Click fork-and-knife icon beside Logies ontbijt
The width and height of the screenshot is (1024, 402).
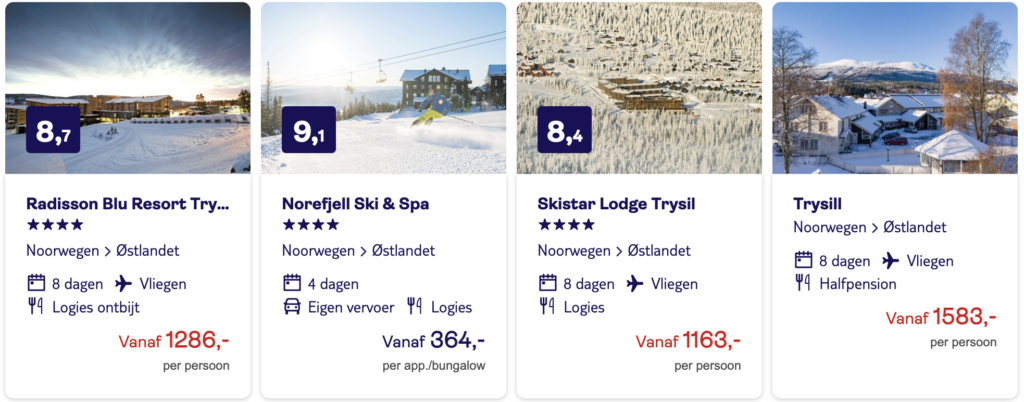(36, 306)
